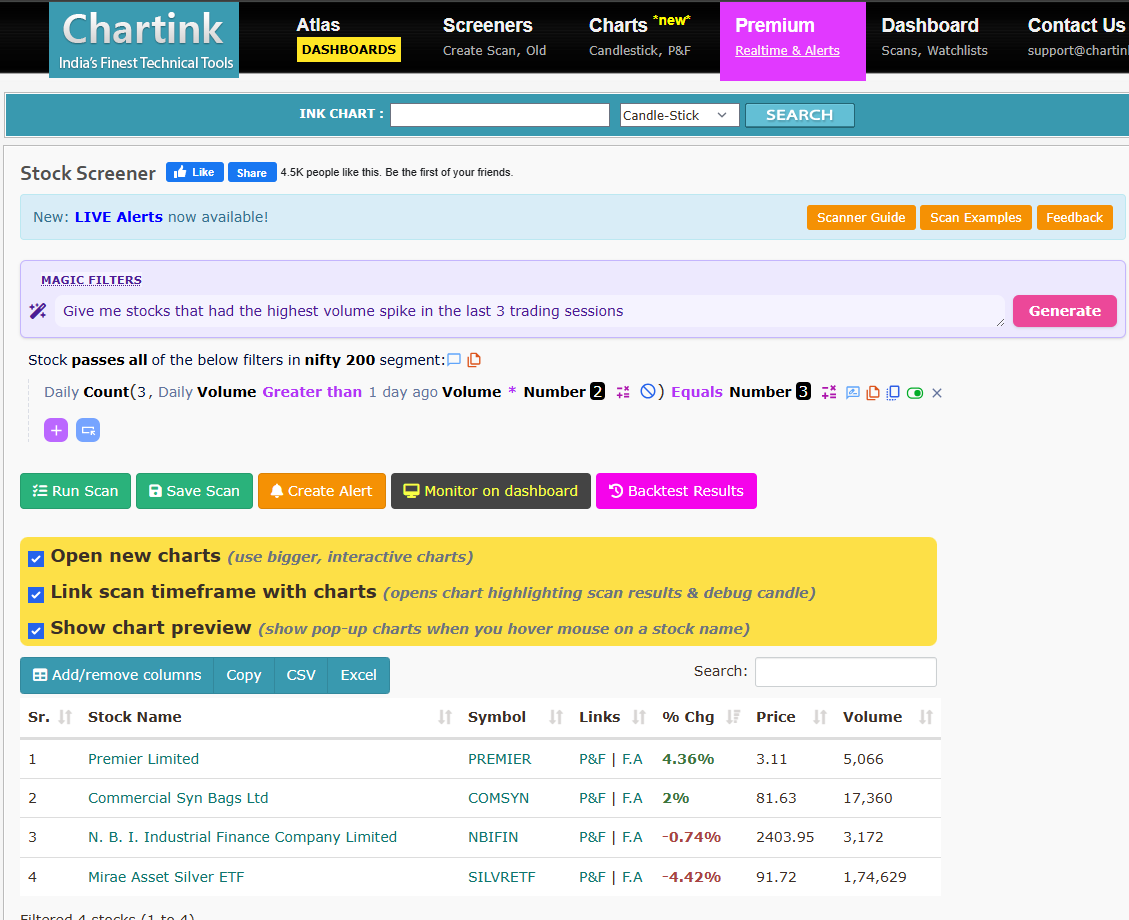The image size is (1129, 920).
Task: Click the blue add filter group button
Action: coord(88,430)
